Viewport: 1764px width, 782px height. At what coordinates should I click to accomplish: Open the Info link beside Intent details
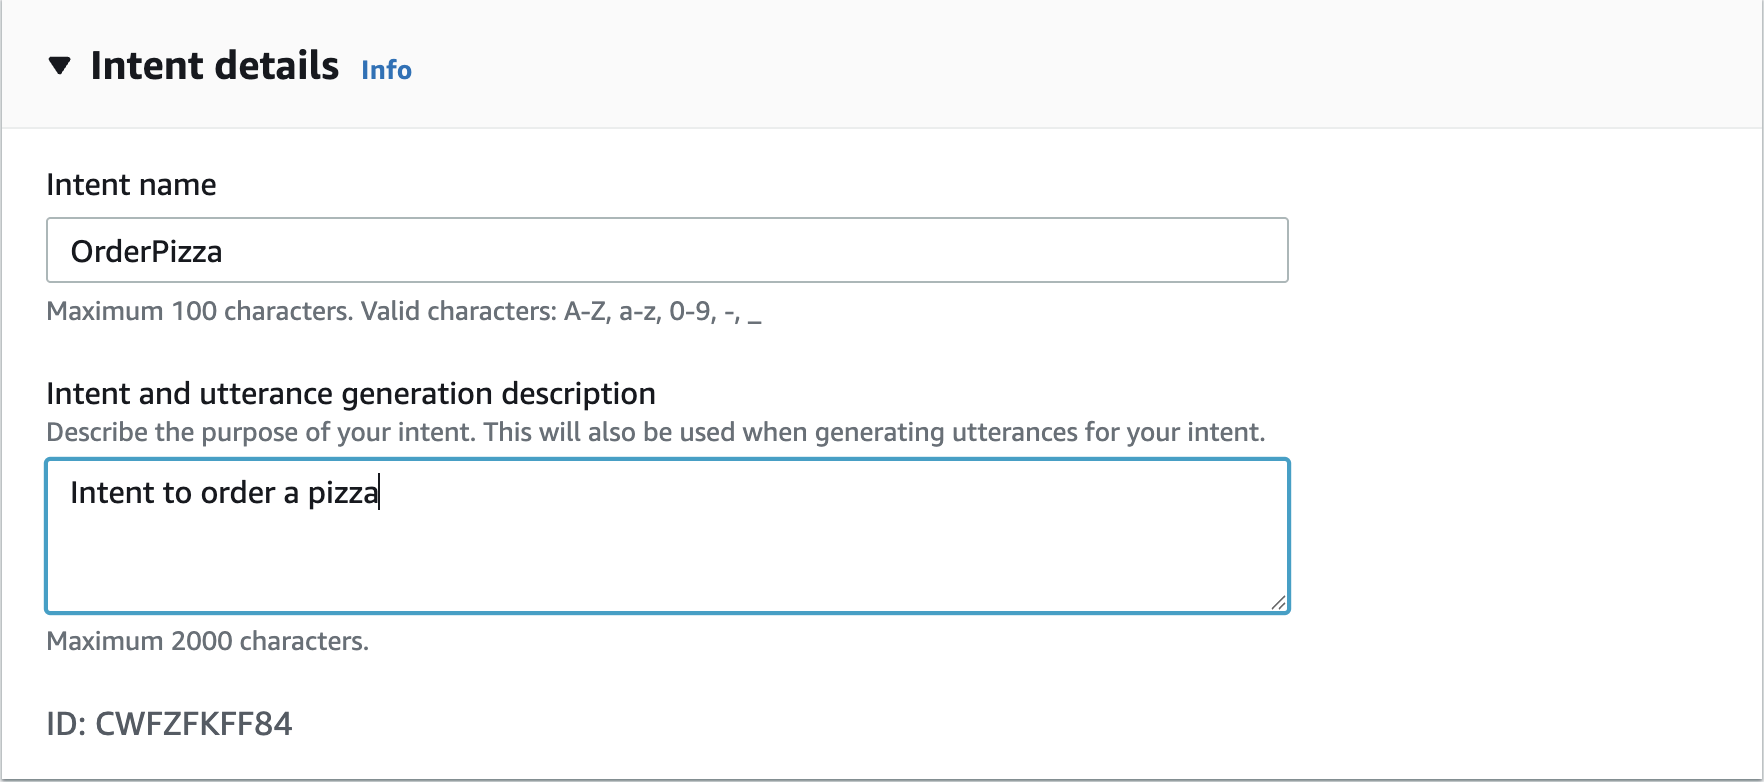[x=386, y=70]
